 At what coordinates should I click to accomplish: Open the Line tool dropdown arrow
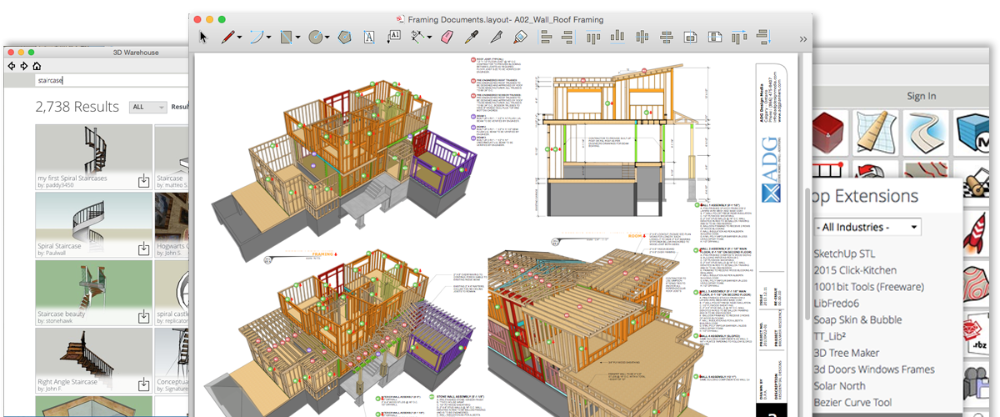coord(241,38)
